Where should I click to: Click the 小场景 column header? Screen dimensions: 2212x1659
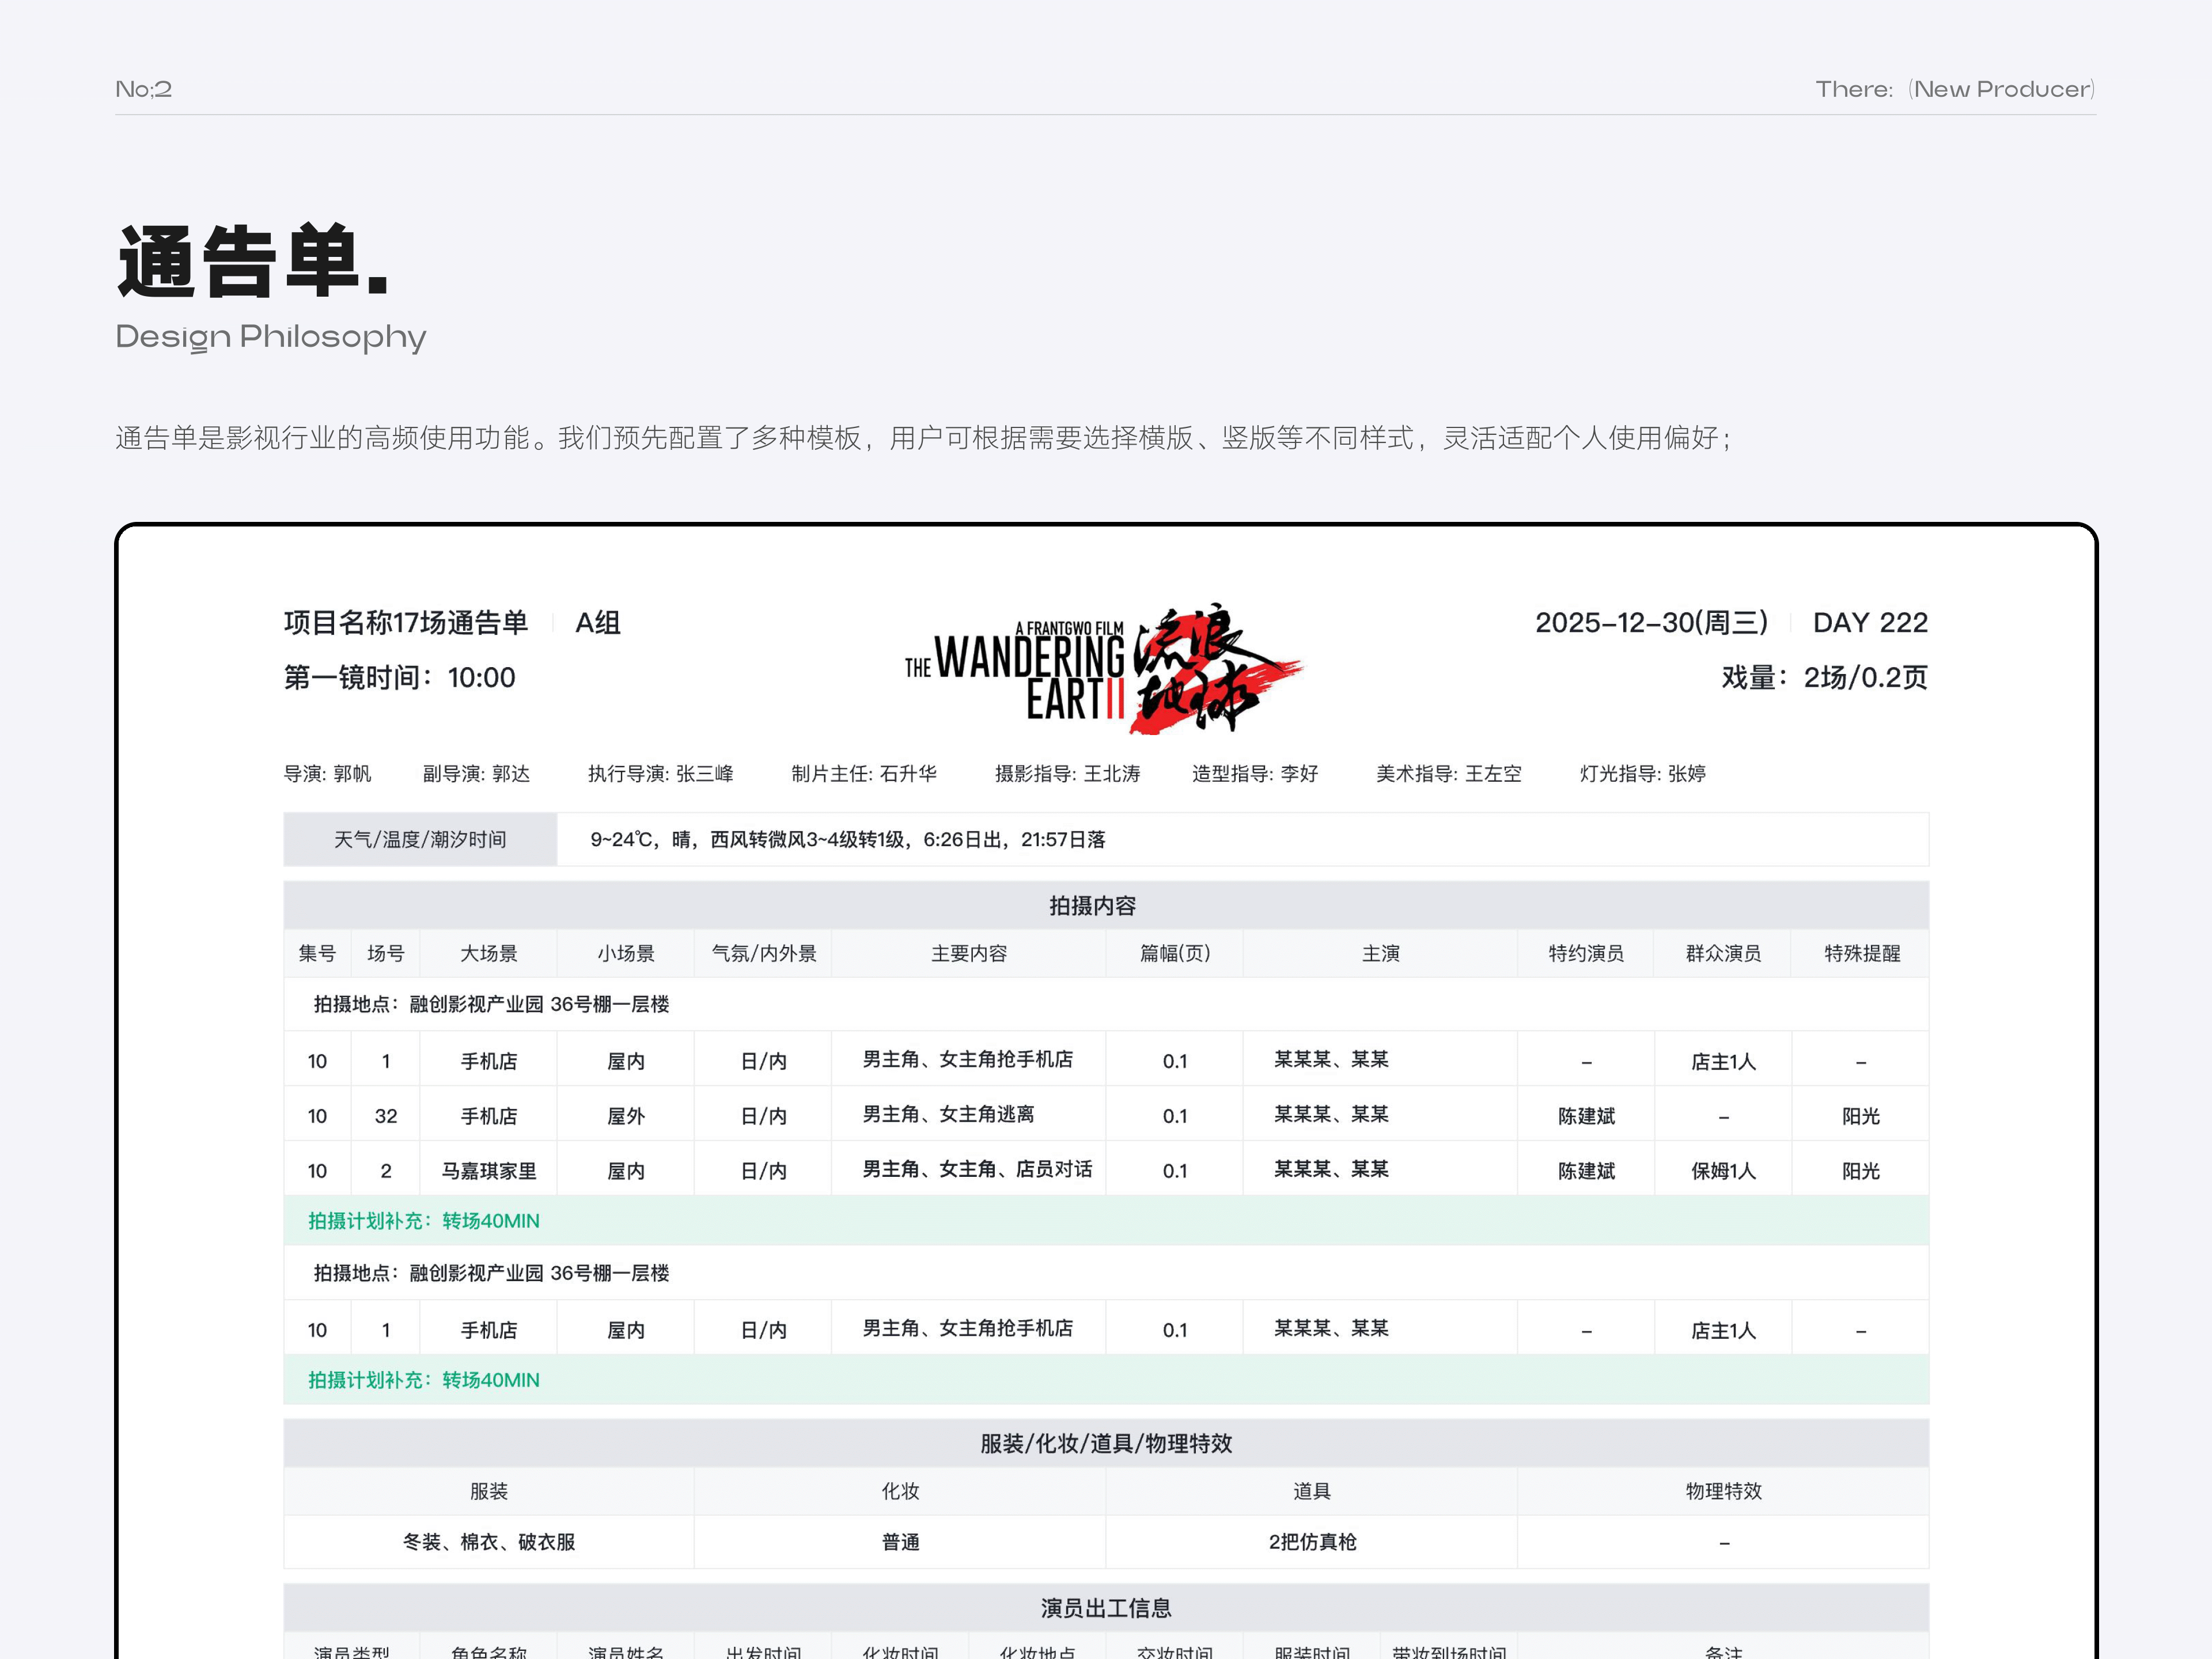coord(626,954)
